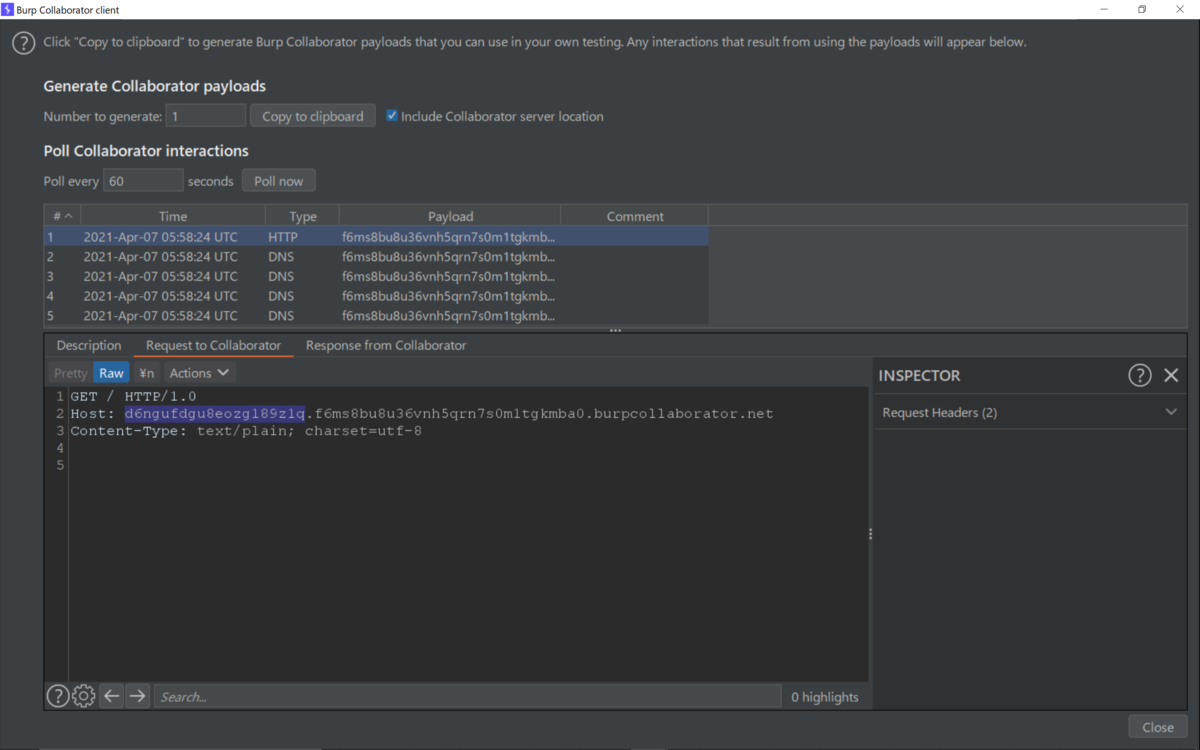
Task: Click the Comment column header
Action: point(635,216)
